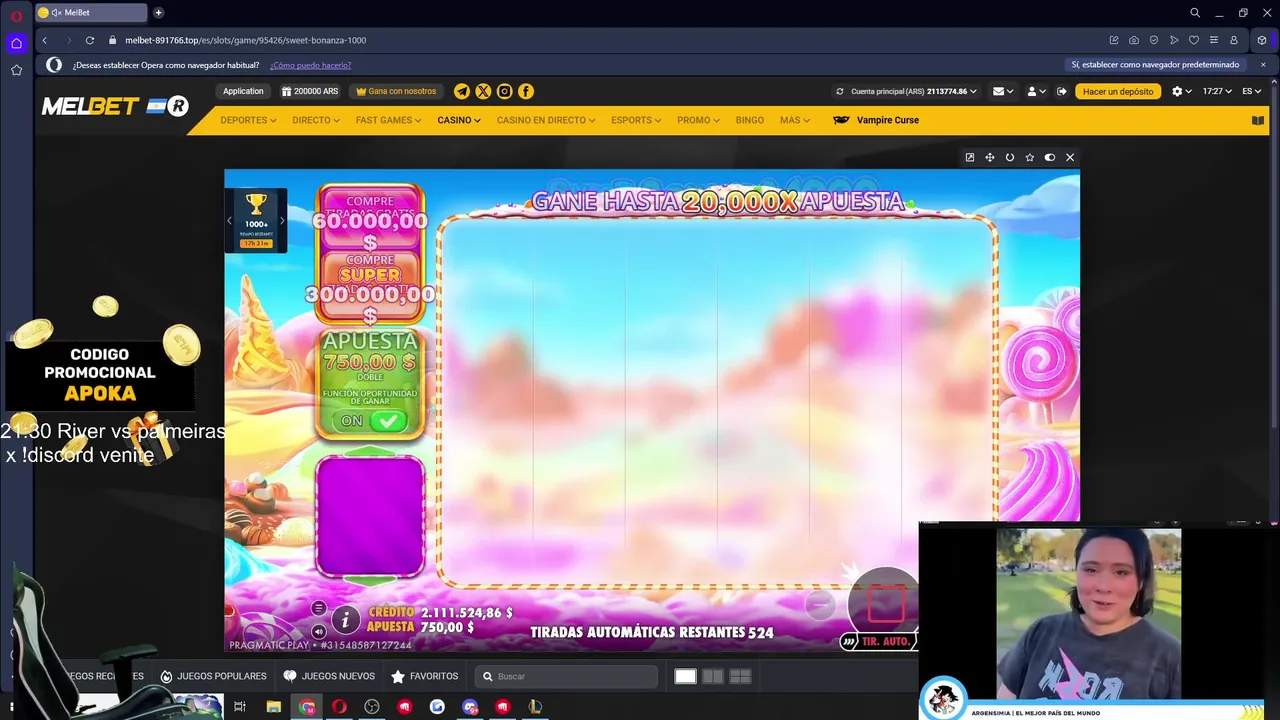Go to the BINGO page
The image size is (1280, 720).
point(749,120)
